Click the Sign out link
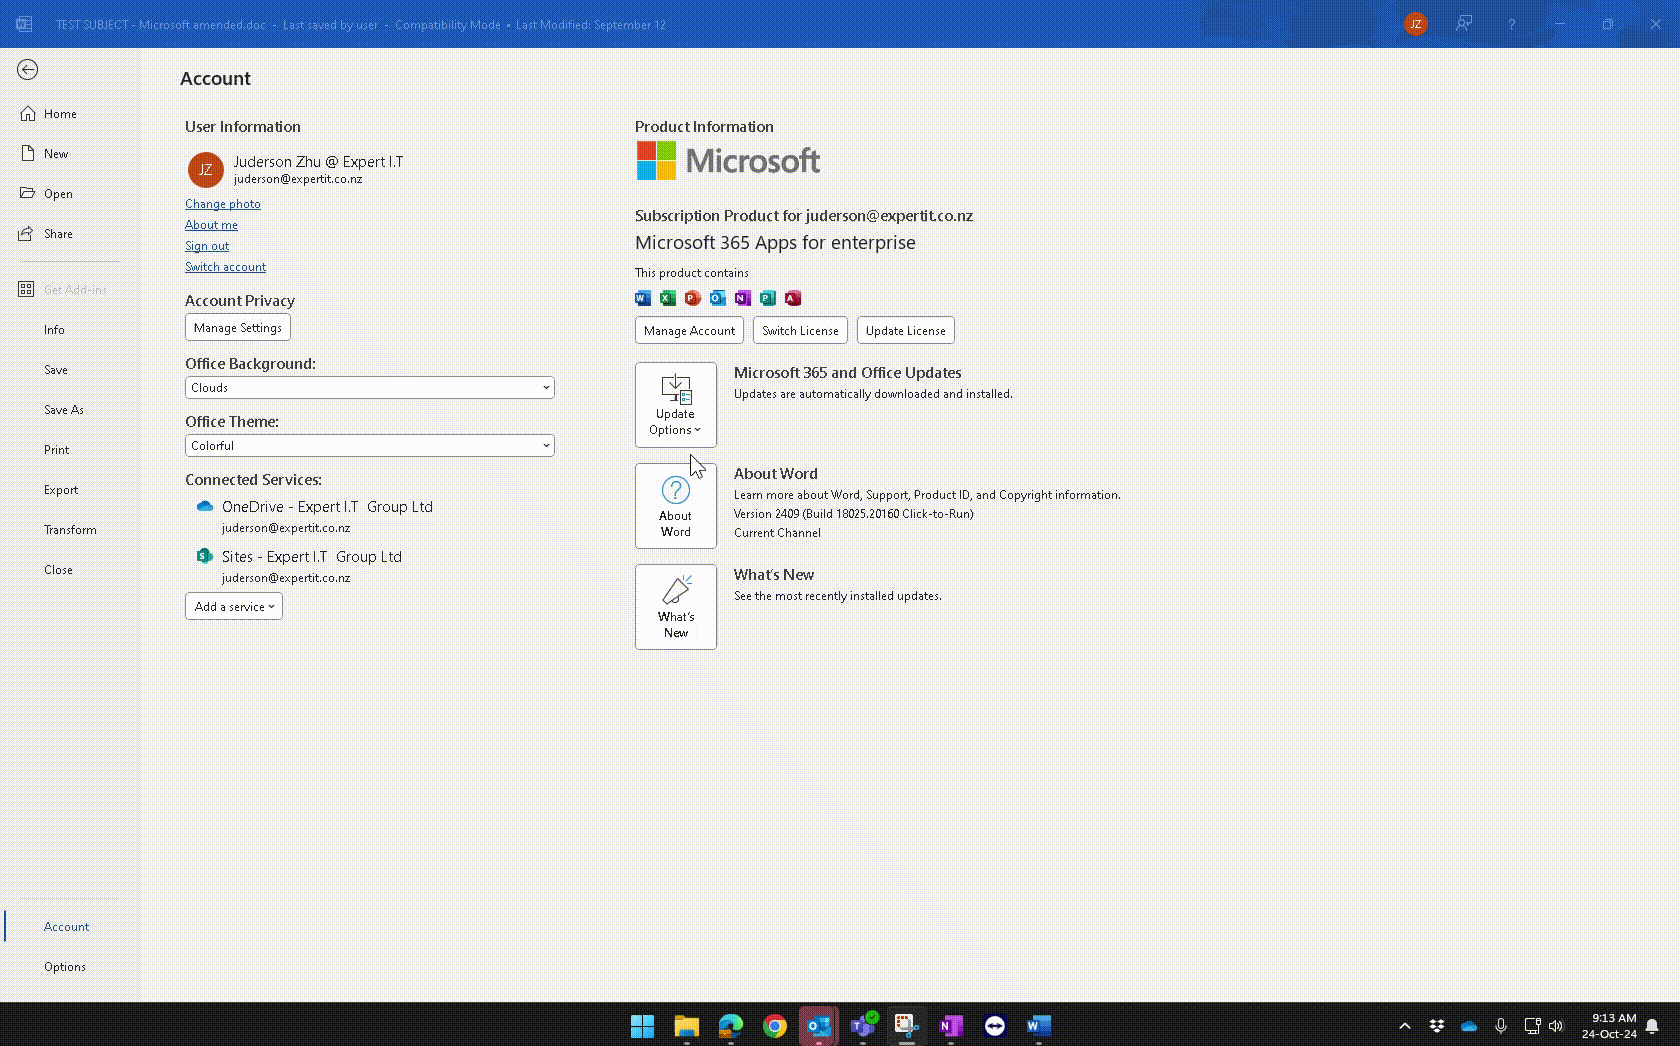Screen dimensions: 1680x1046 click(x=207, y=246)
